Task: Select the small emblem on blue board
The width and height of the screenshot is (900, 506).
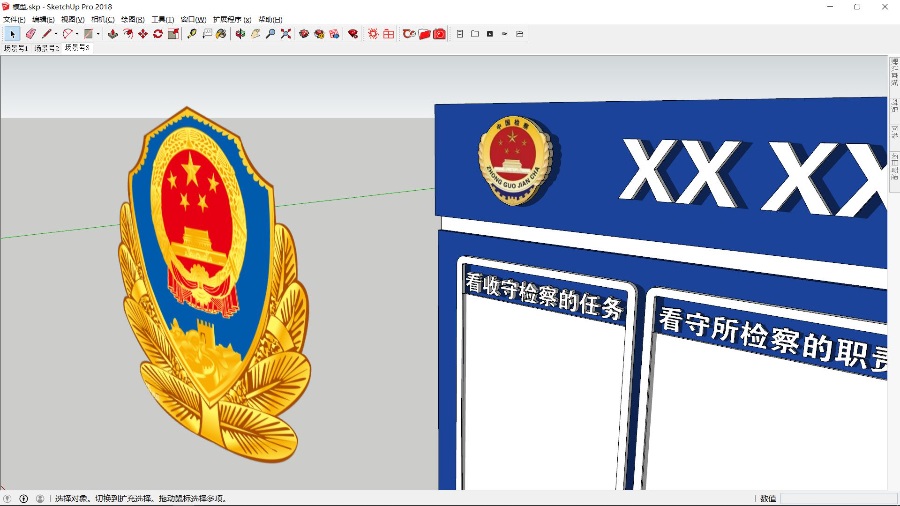Action: point(515,160)
